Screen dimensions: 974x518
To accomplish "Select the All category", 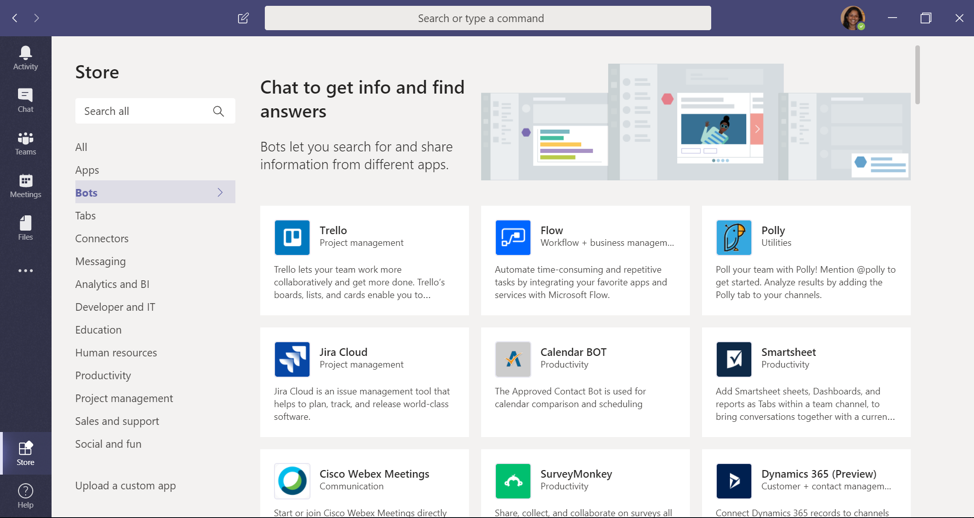I will [x=81, y=147].
